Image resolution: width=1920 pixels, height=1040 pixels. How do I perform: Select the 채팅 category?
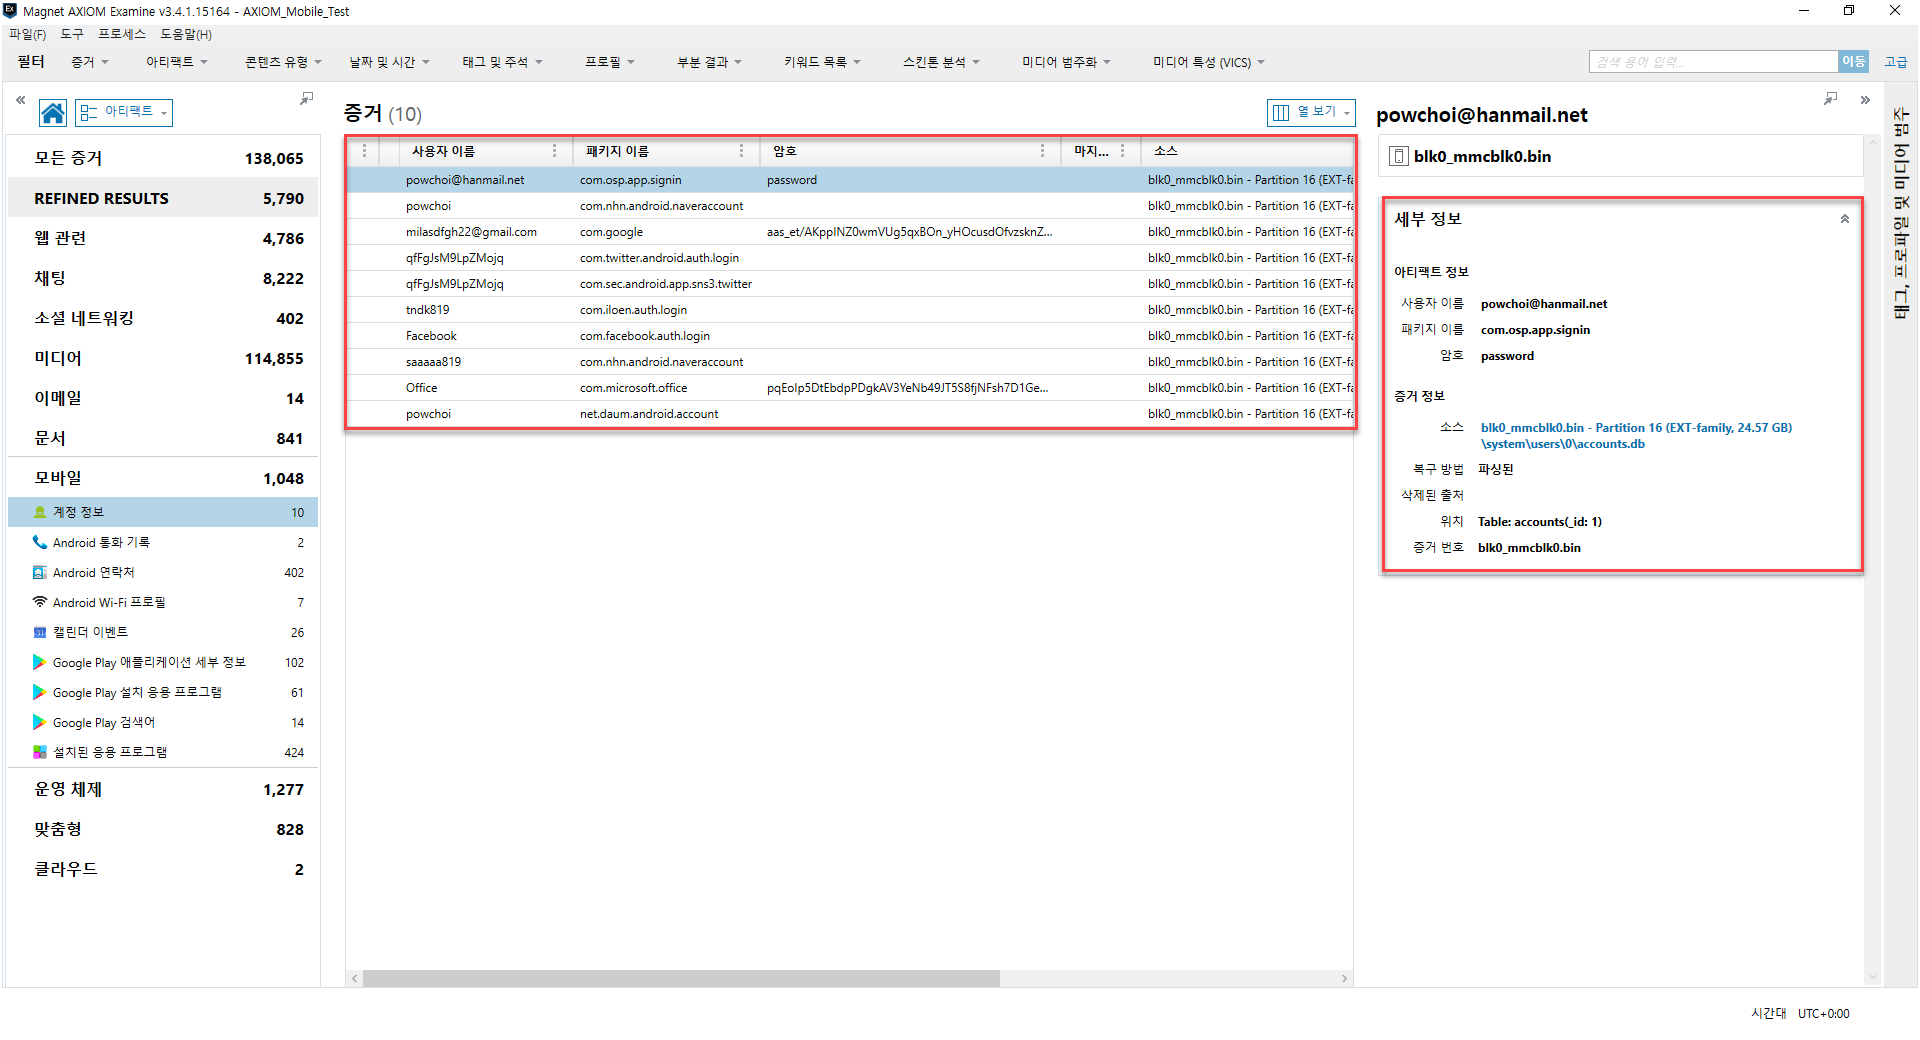[163, 278]
